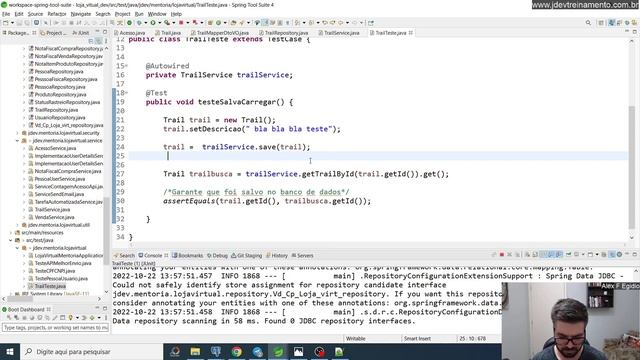640x360 pixels.
Task: Click the Windows taskbar search box
Action: (x=91, y=351)
